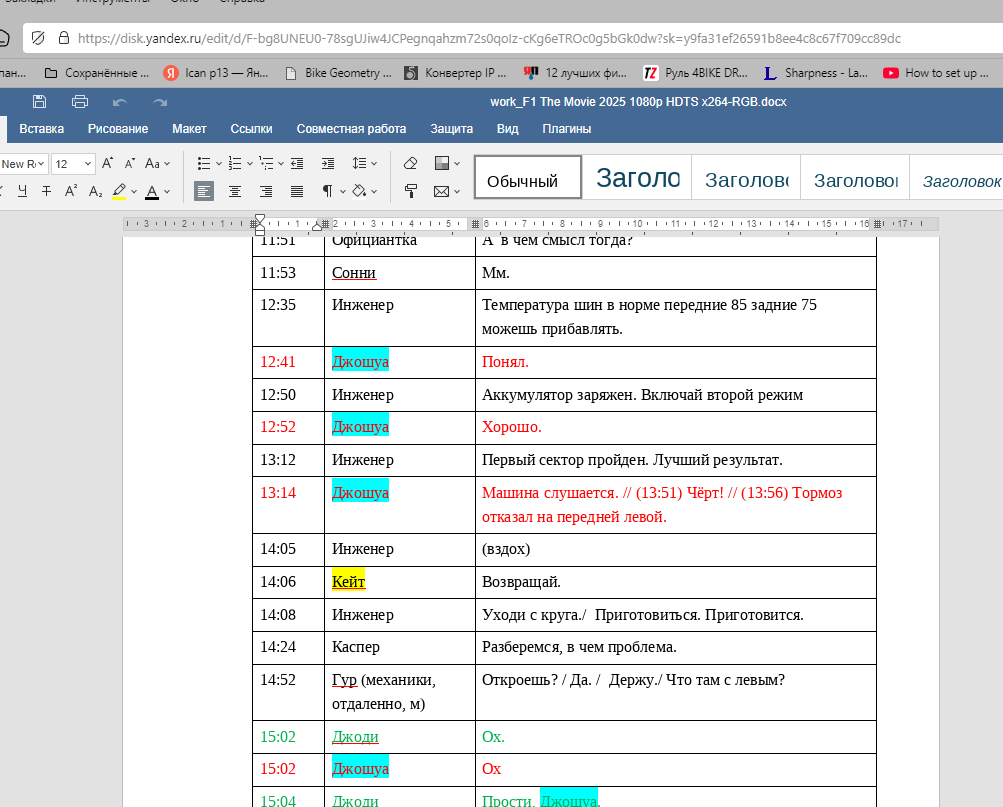Image resolution: width=1003 pixels, height=807 pixels.
Task: Set paragraph alignment to justified
Action: (x=297, y=191)
